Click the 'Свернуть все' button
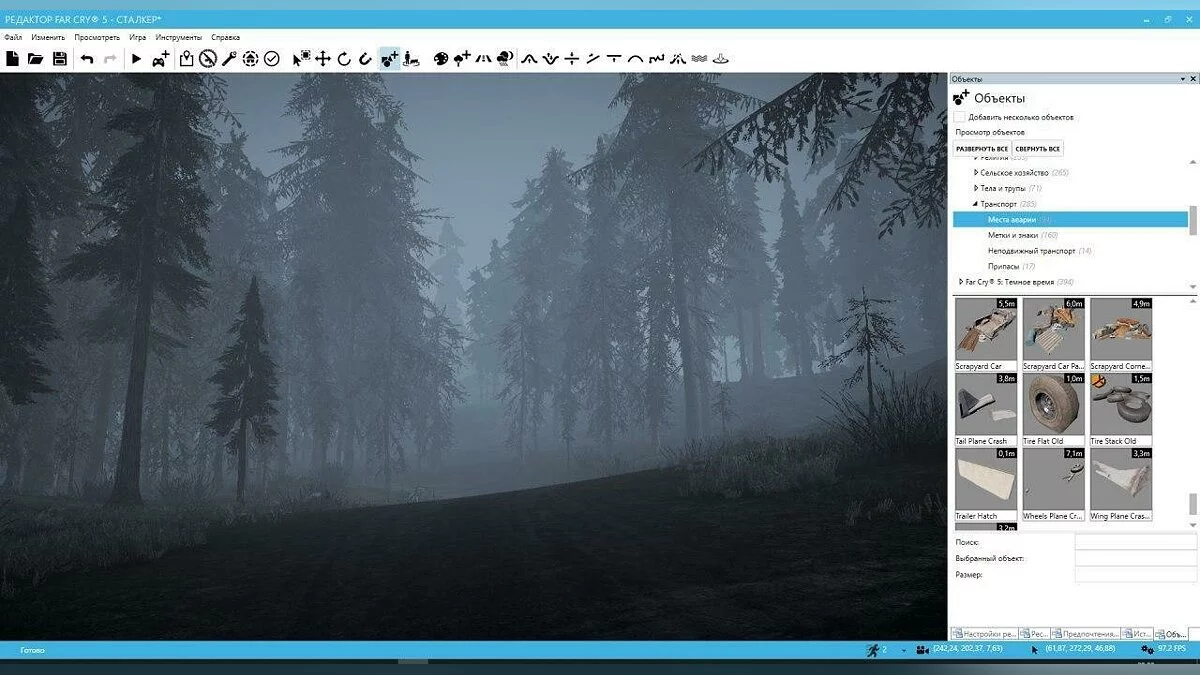Viewport: 1200px width, 675px height. pyautogui.click(x=1038, y=149)
